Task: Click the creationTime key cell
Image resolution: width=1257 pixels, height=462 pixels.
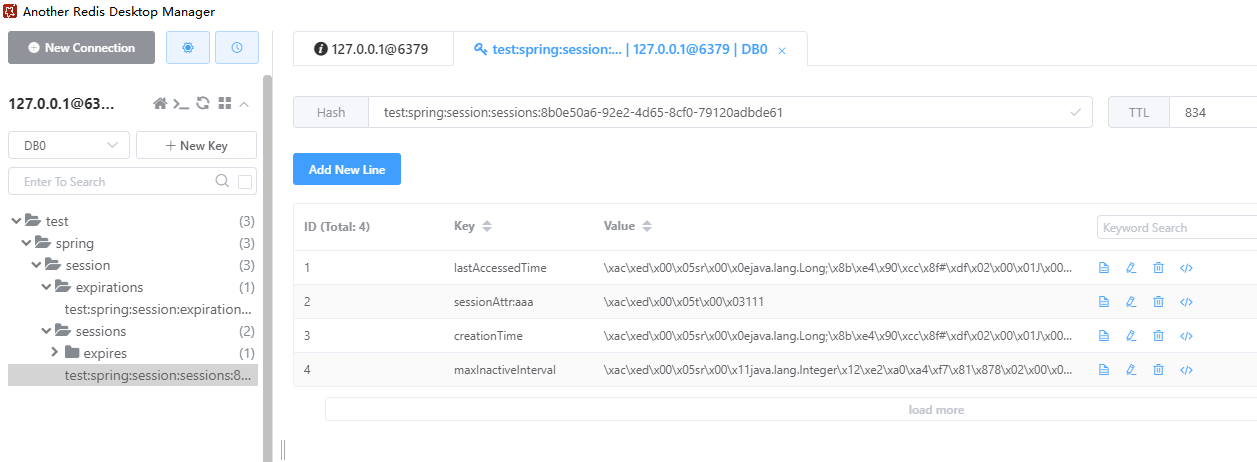Action: click(488, 336)
